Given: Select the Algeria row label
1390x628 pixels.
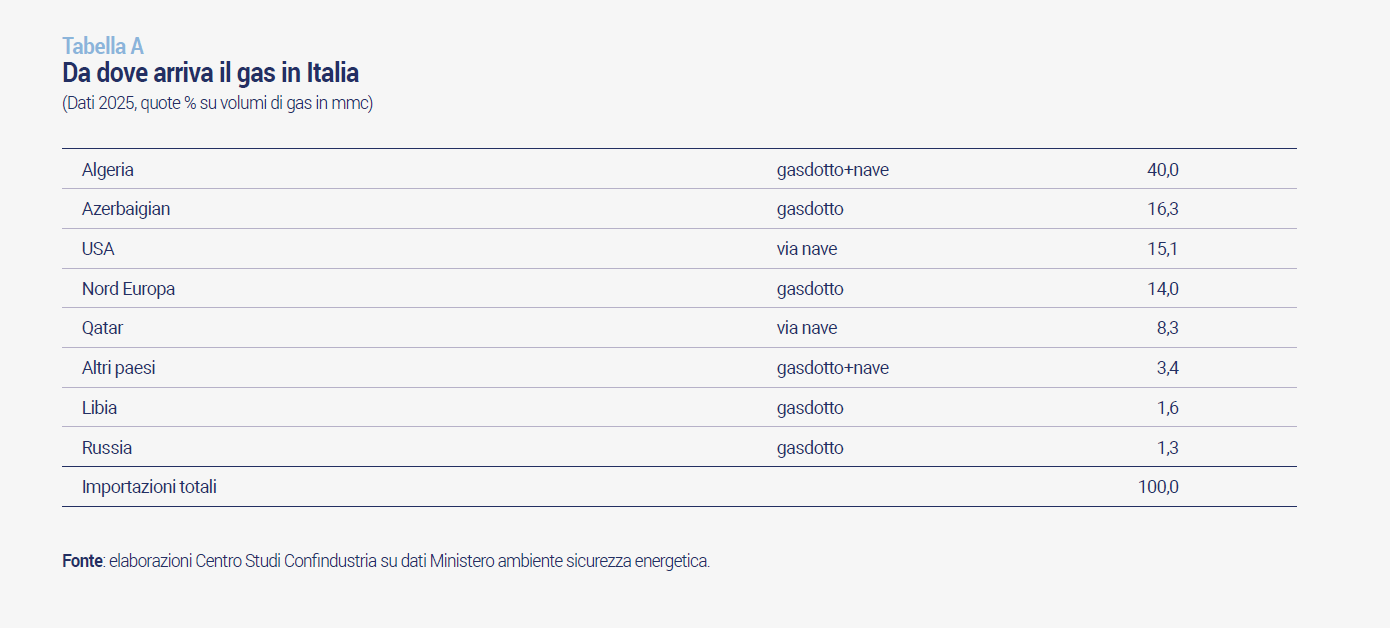Looking at the screenshot, I should [108, 170].
